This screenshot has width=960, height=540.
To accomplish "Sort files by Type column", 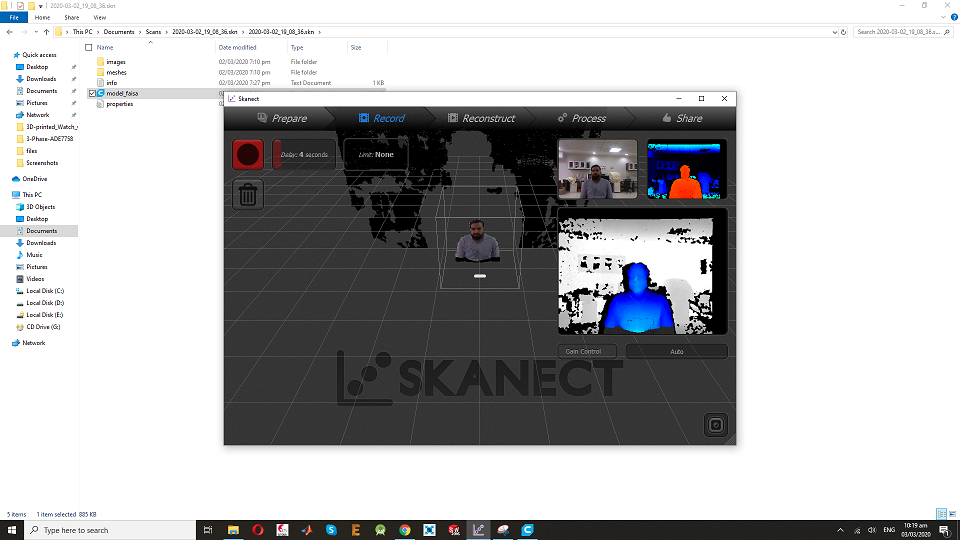I will (297, 47).
